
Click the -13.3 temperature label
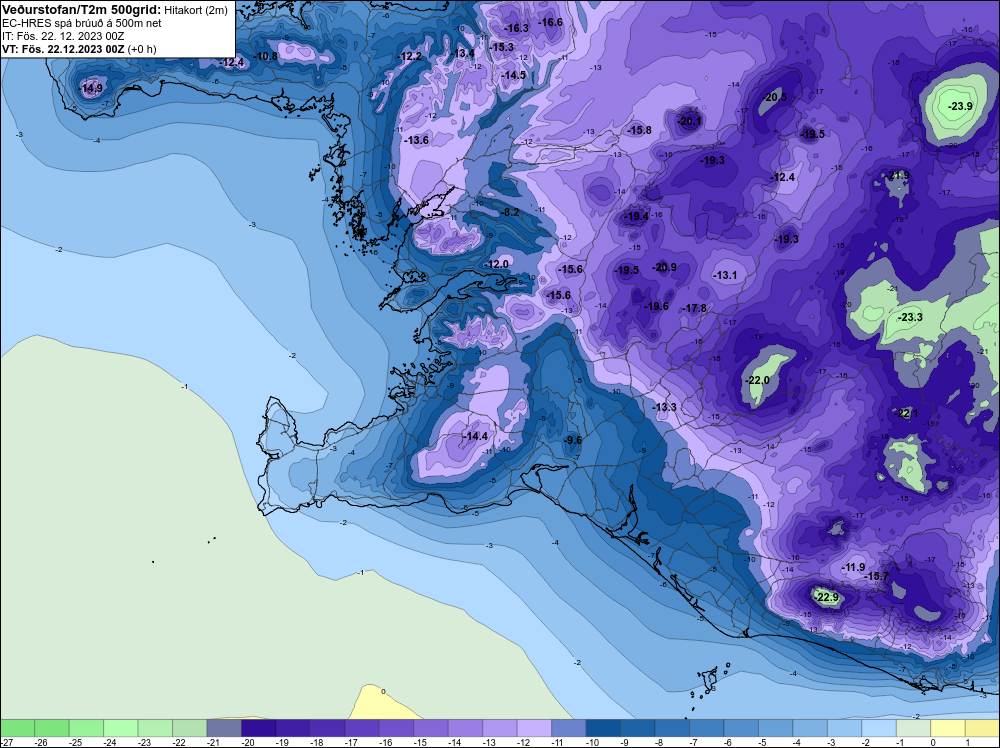(665, 407)
